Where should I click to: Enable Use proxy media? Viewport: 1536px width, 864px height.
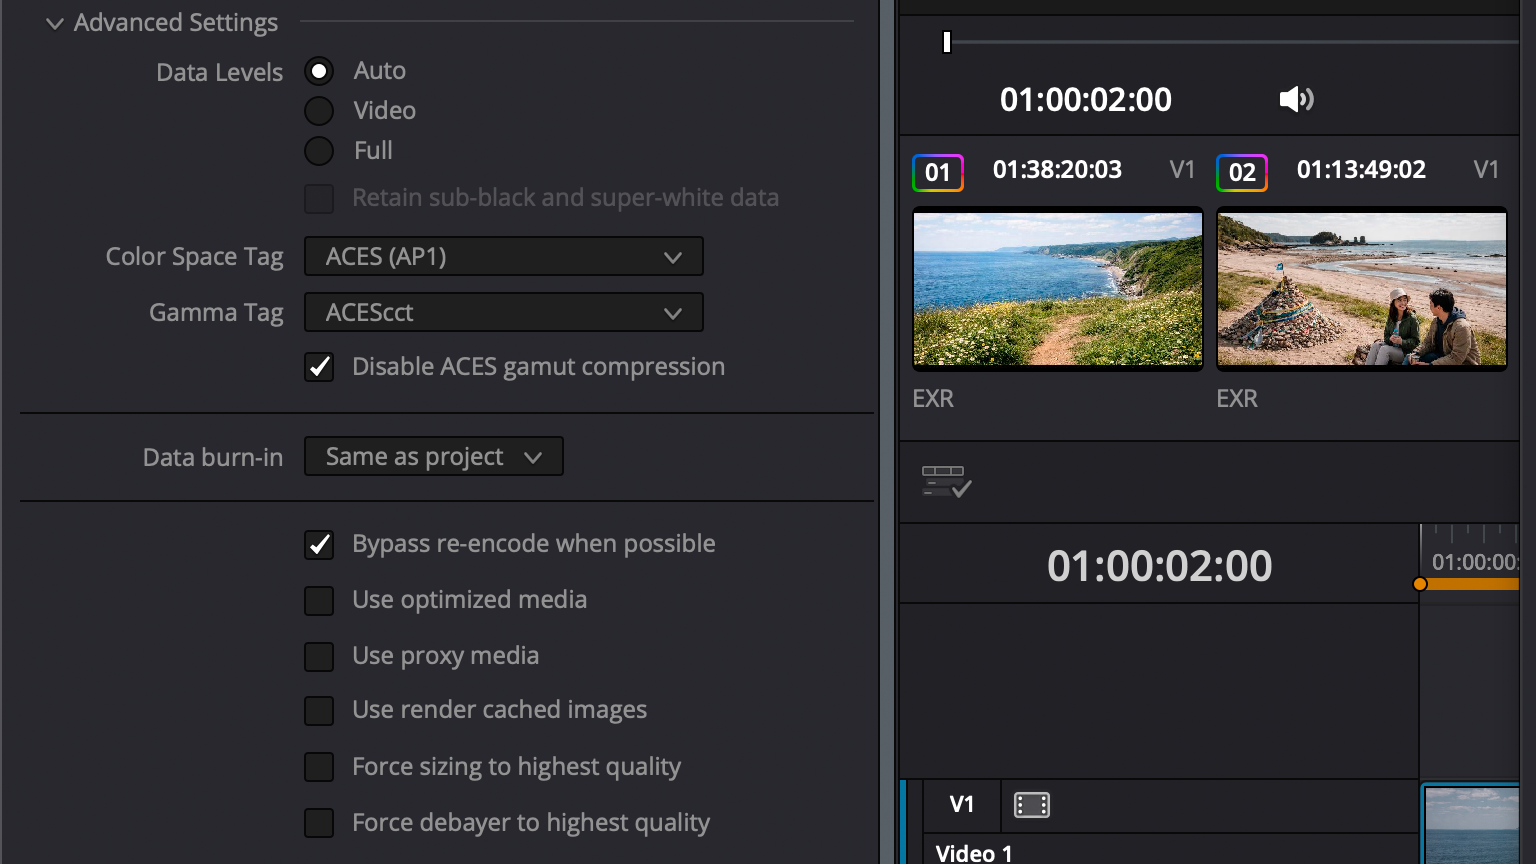click(x=319, y=656)
